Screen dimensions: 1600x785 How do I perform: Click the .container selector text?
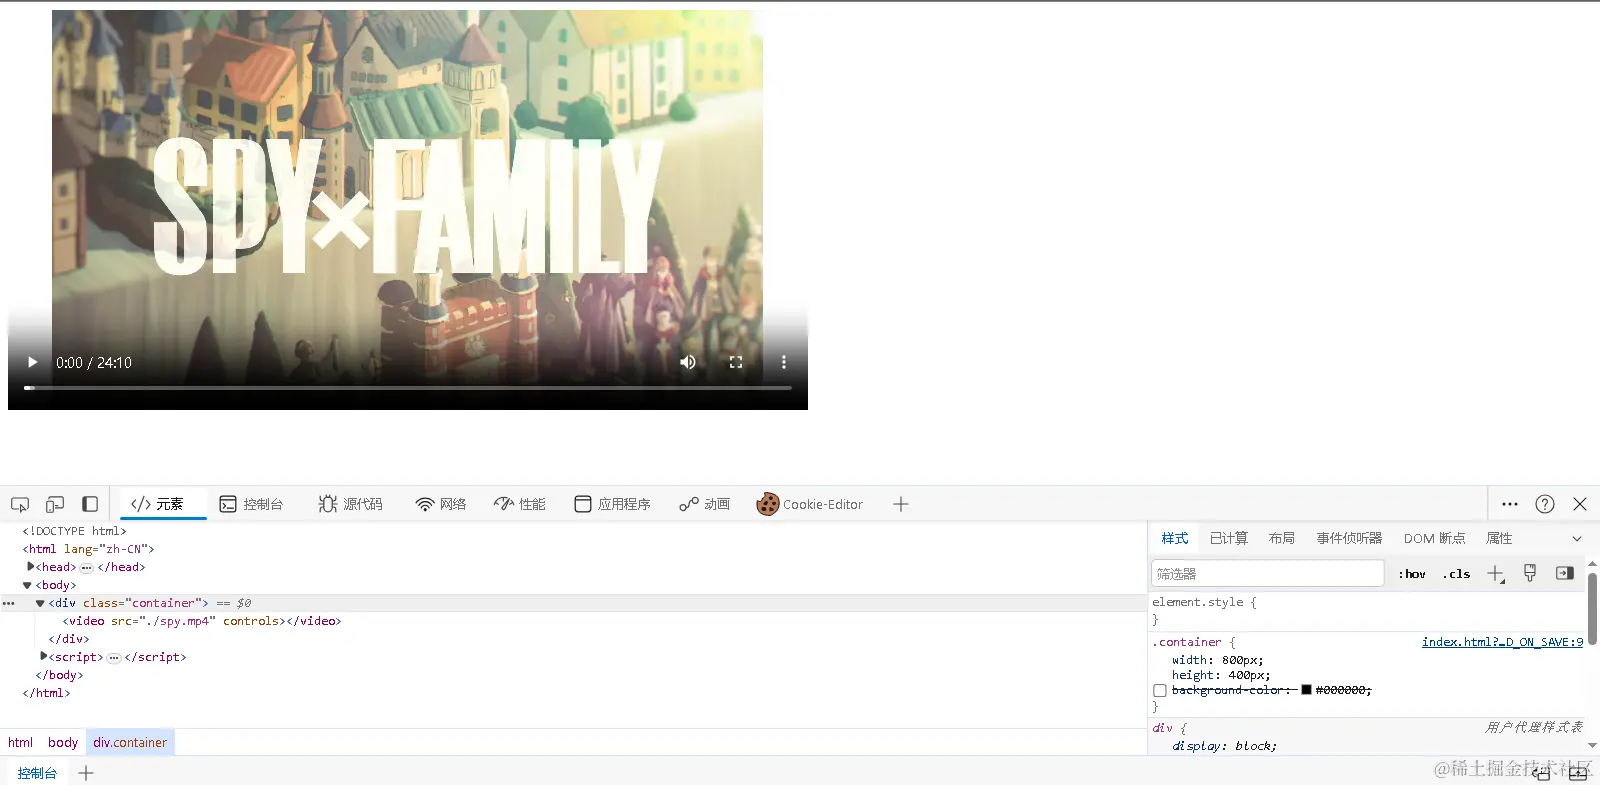[x=1187, y=642]
